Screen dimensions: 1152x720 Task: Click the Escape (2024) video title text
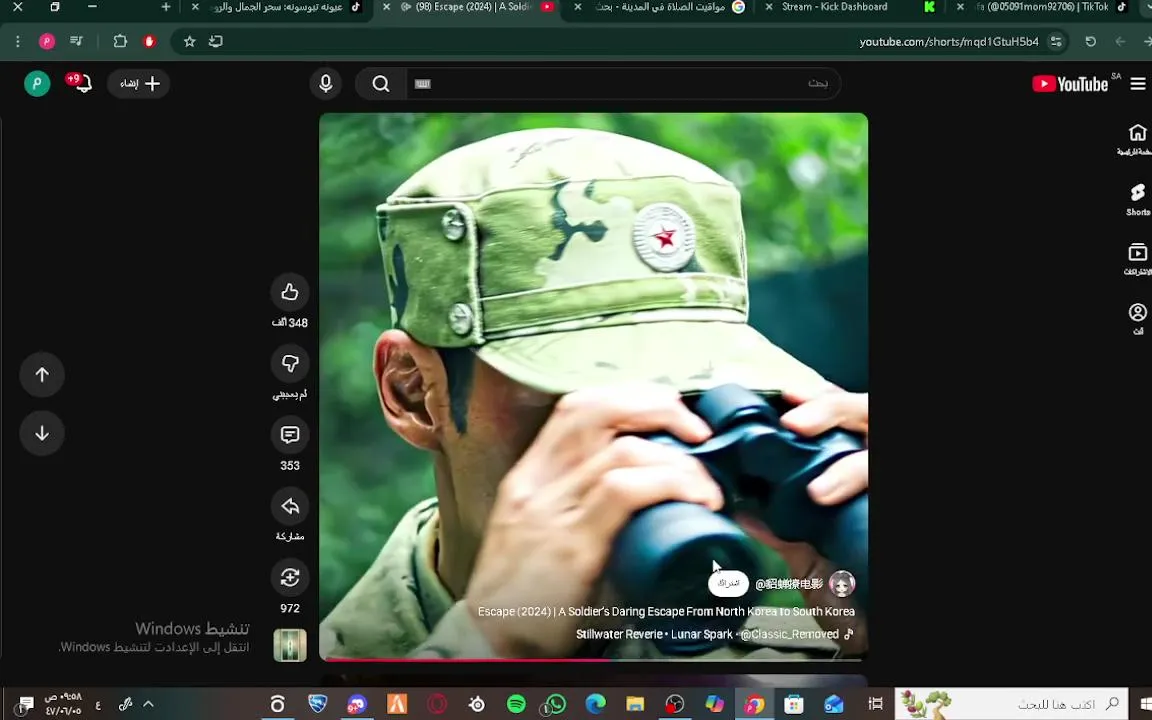coord(666,611)
